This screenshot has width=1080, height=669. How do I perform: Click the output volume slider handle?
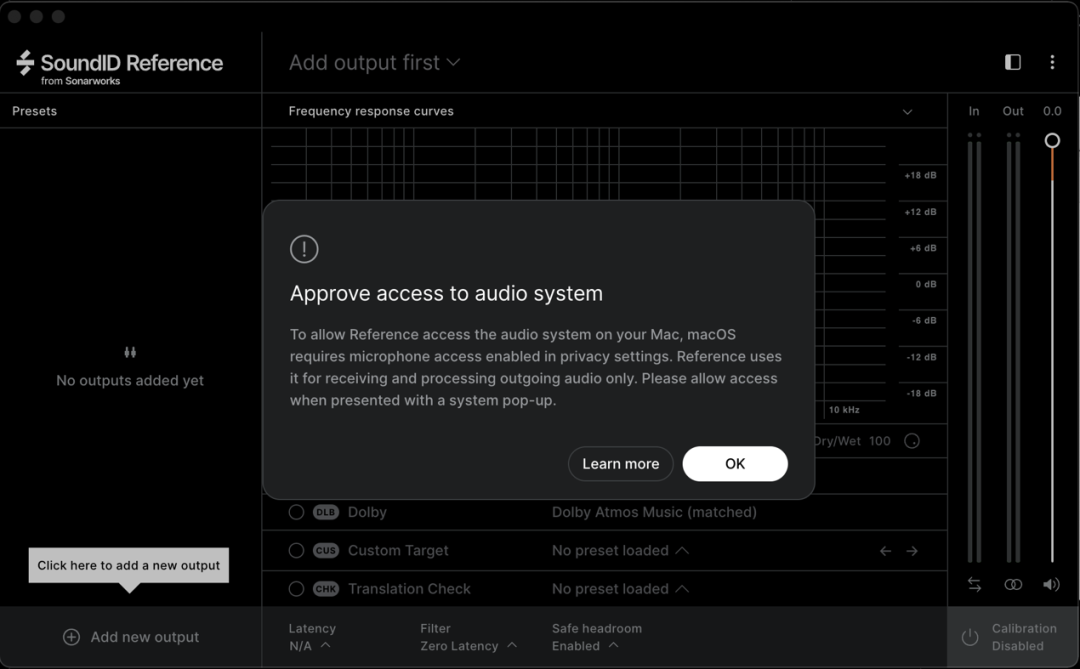pyautogui.click(x=1052, y=141)
